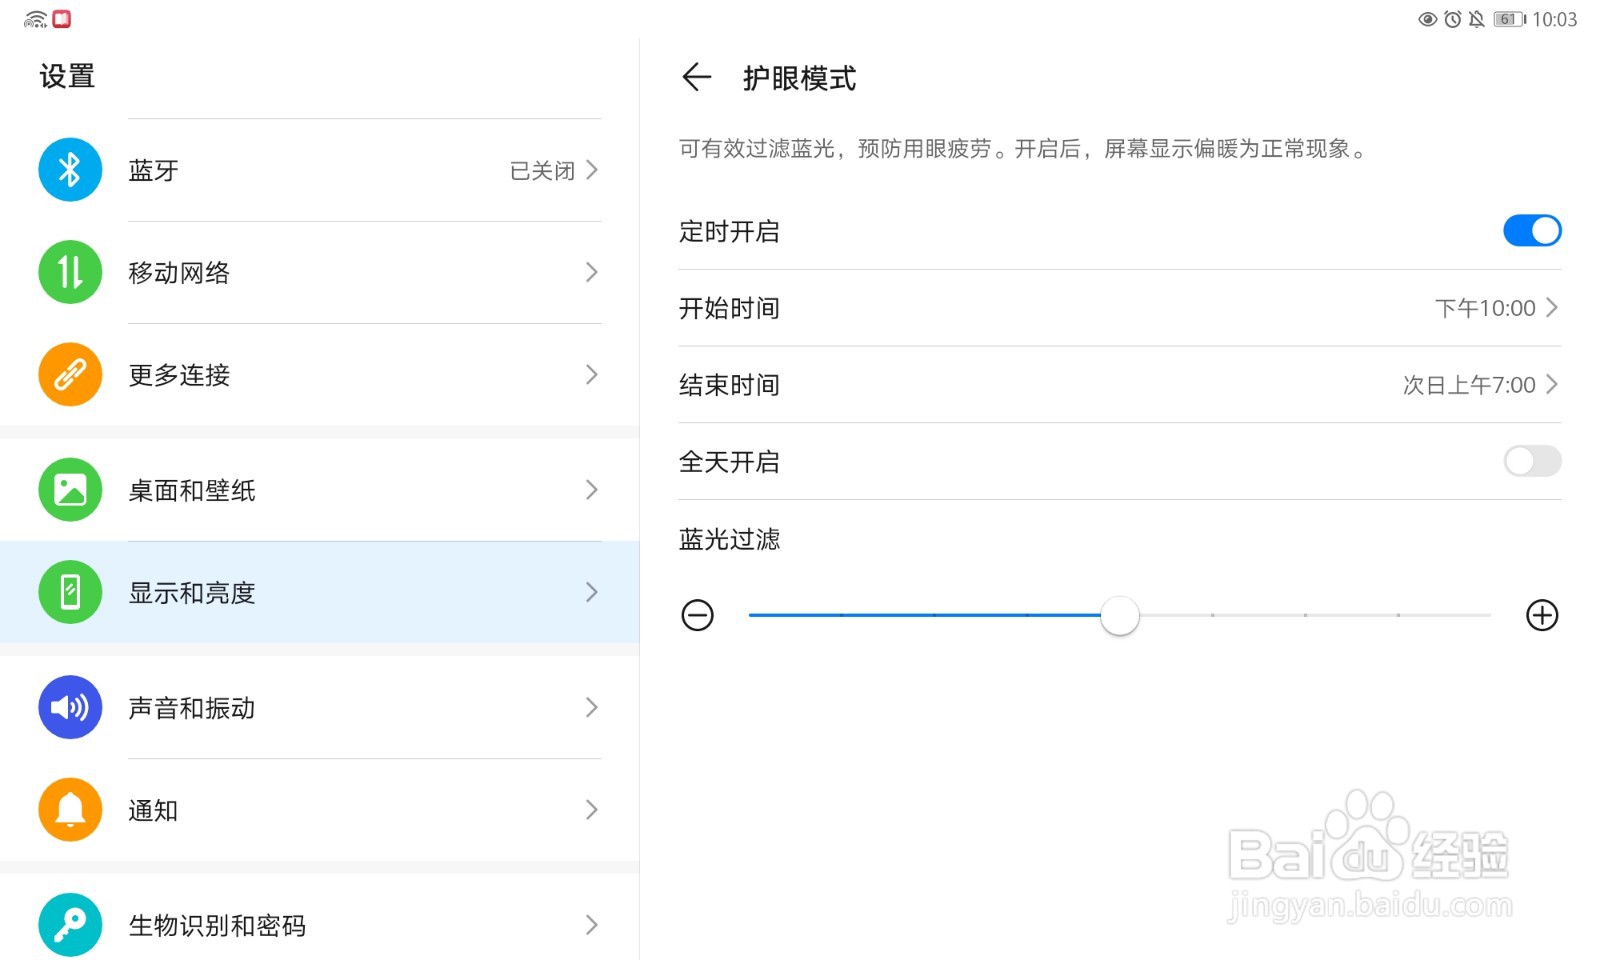Select 显示和亮度 in settings list

(192, 593)
